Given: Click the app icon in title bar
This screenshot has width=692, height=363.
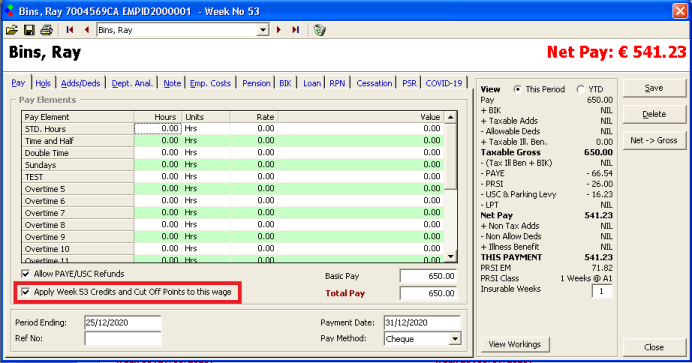Looking at the screenshot, I should pyautogui.click(x=9, y=11).
